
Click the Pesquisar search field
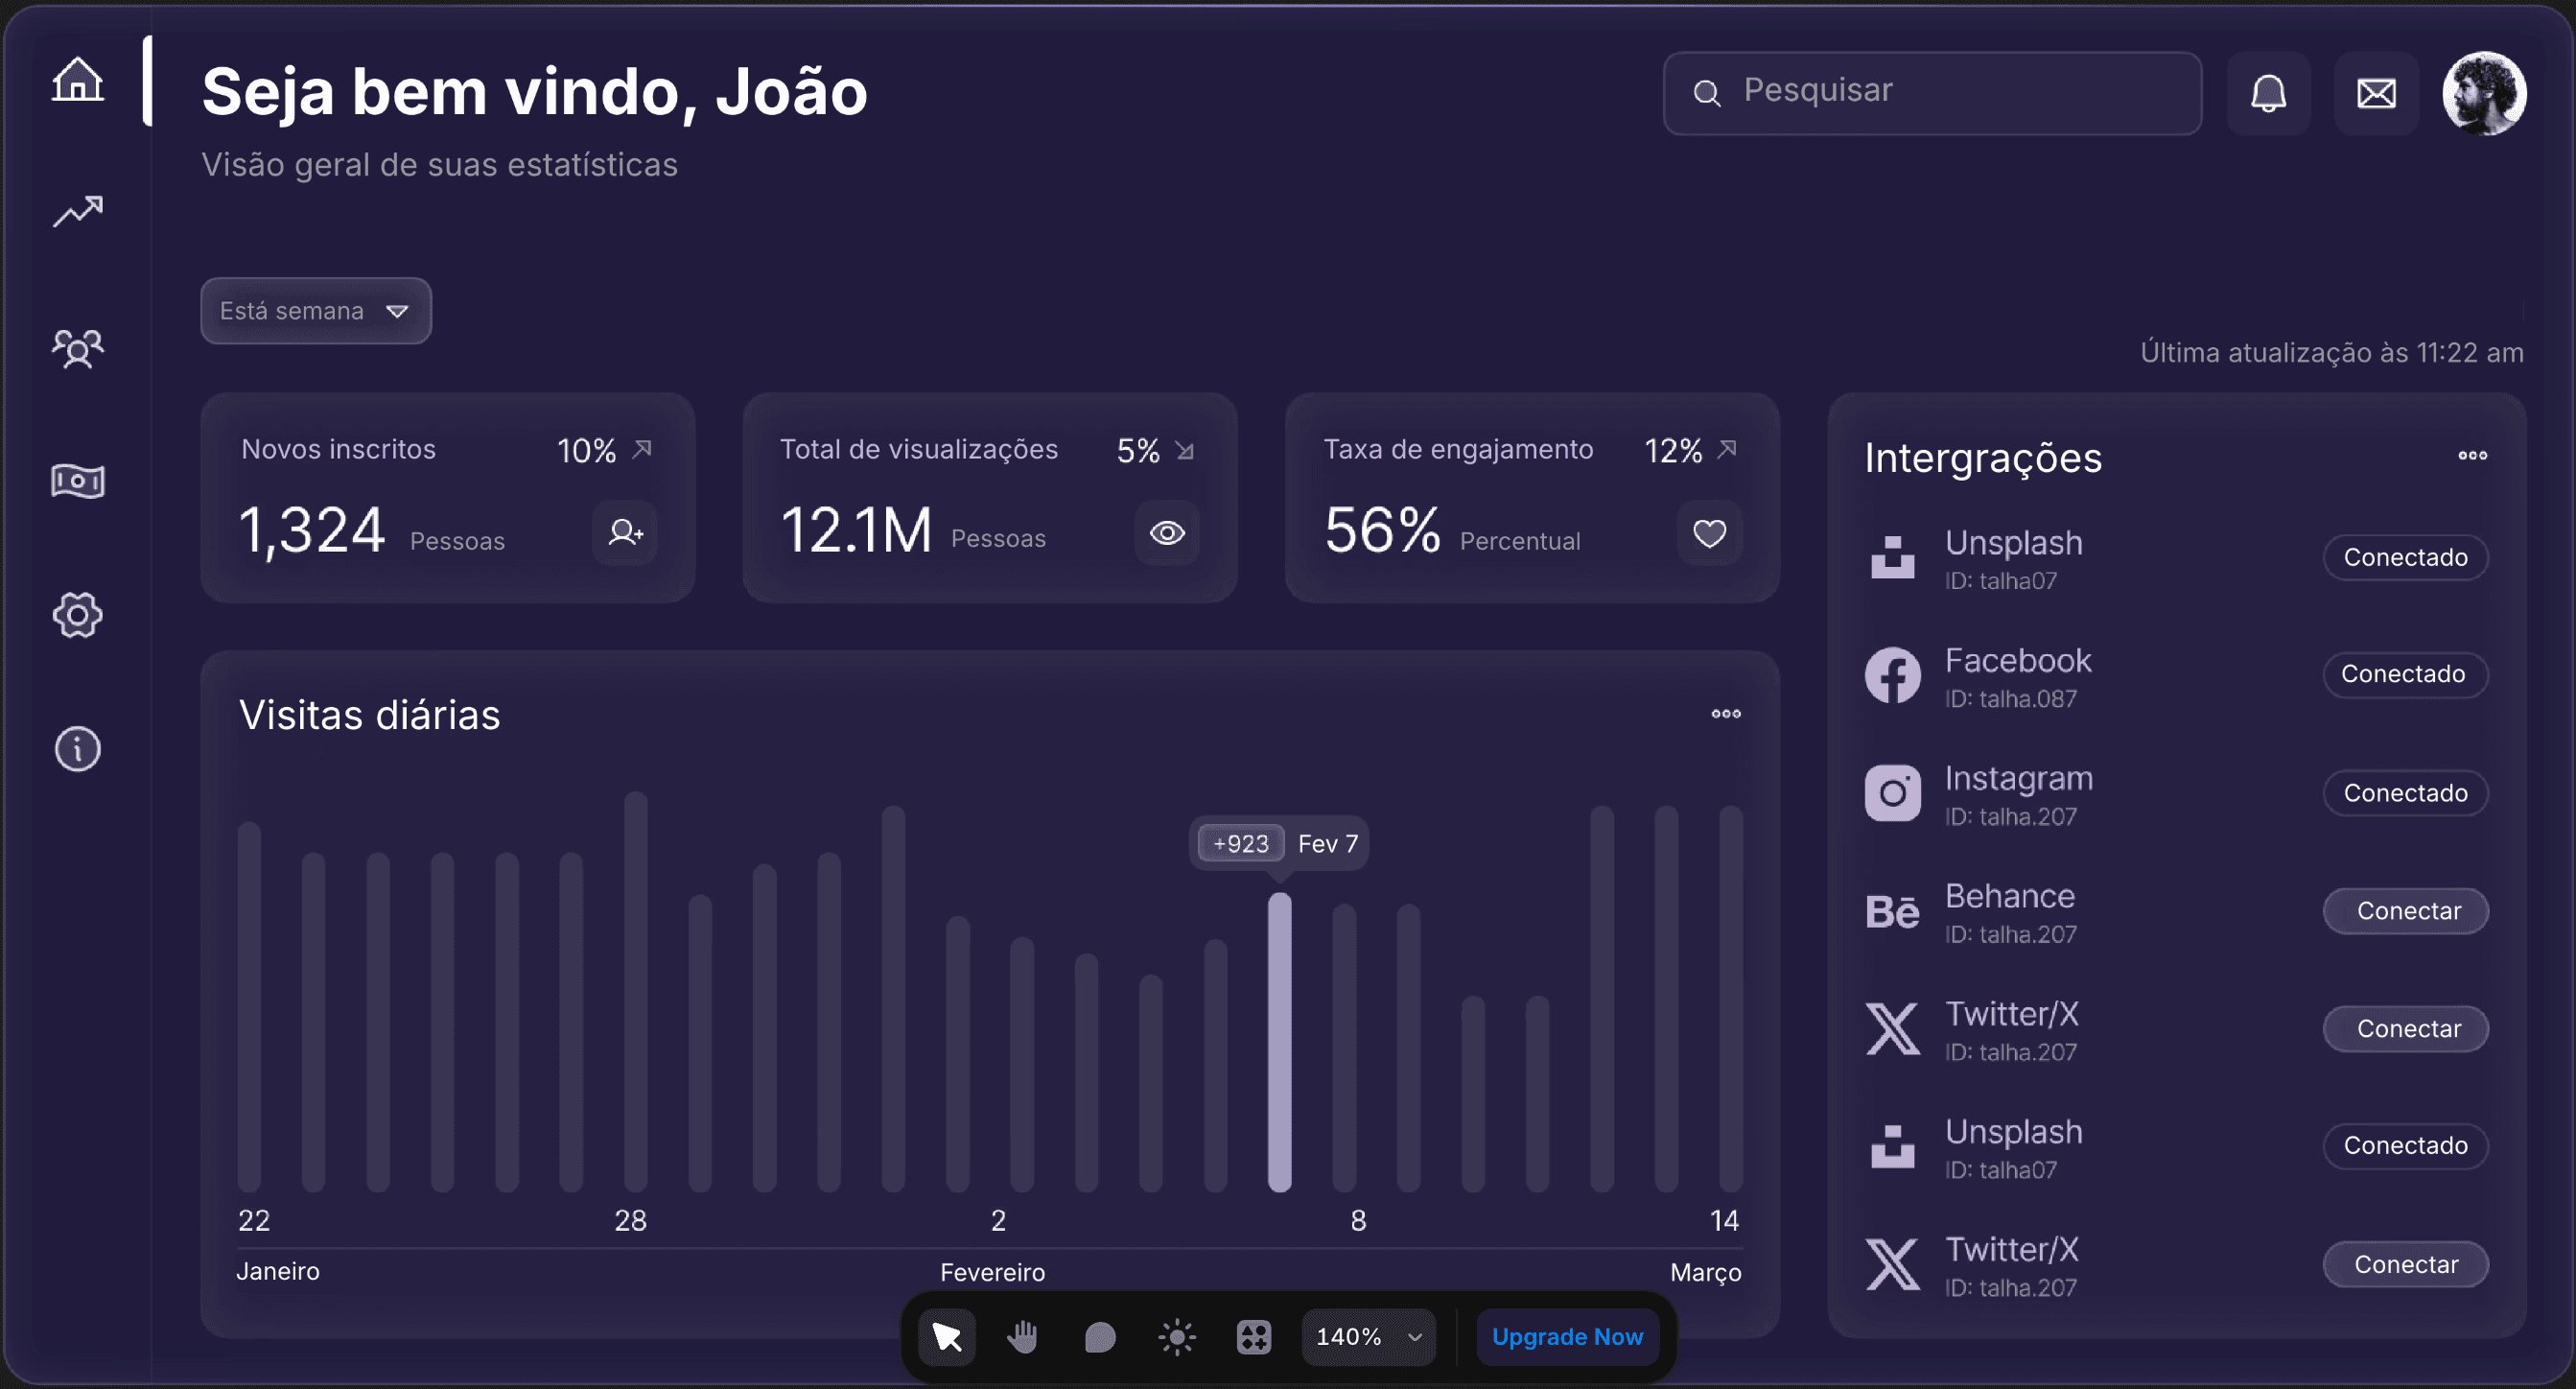(x=1932, y=92)
